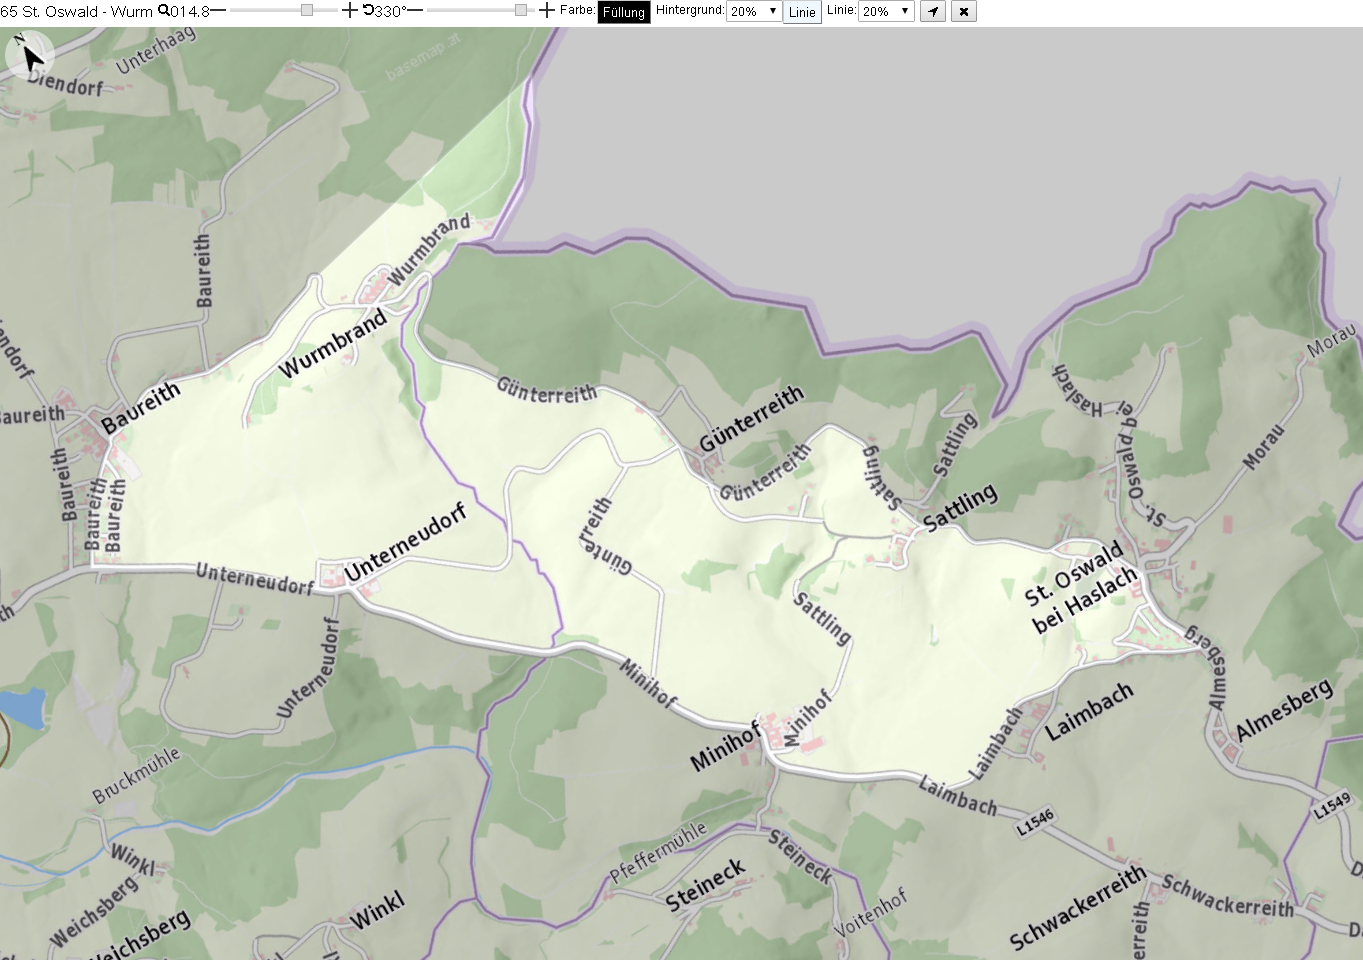Open the Hintergrund opacity dropdown
Image resolution: width=1363 pixels, height=960 pixels.
point(754,12)
